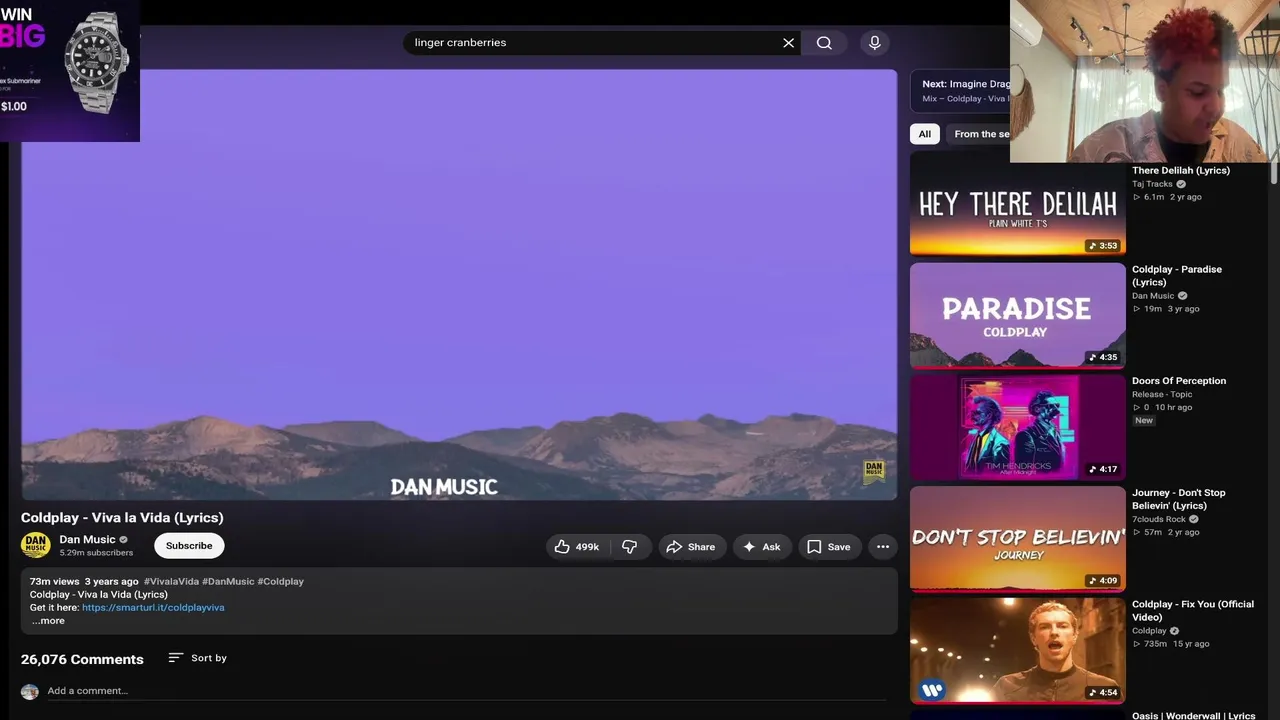Open the Taj Tracks channel
1280x720 pixels.
point(1152,184)
